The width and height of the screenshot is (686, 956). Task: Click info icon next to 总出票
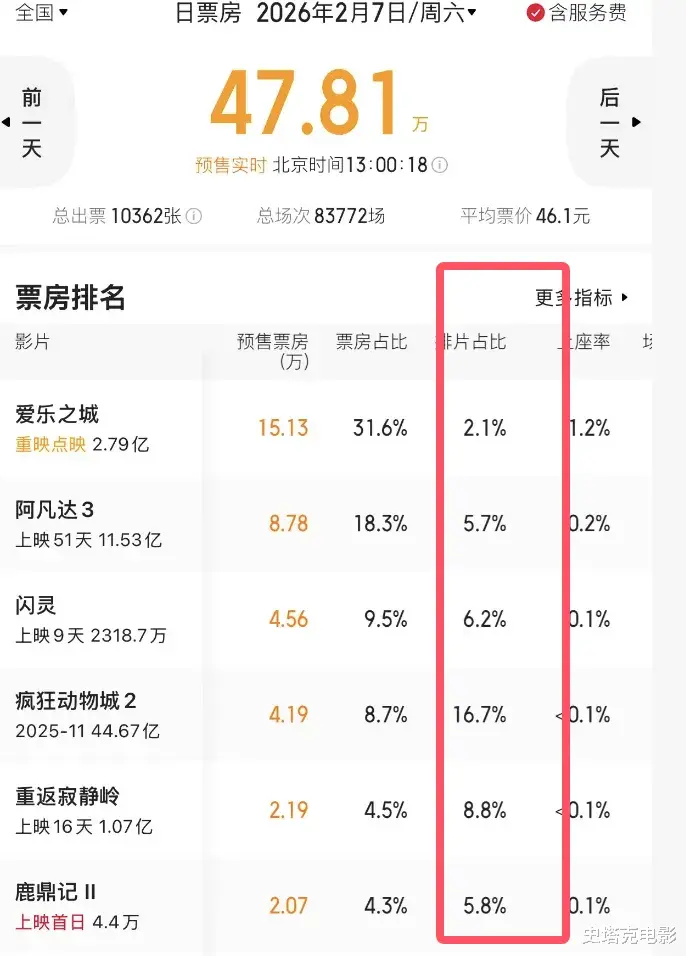pos(194,216)
